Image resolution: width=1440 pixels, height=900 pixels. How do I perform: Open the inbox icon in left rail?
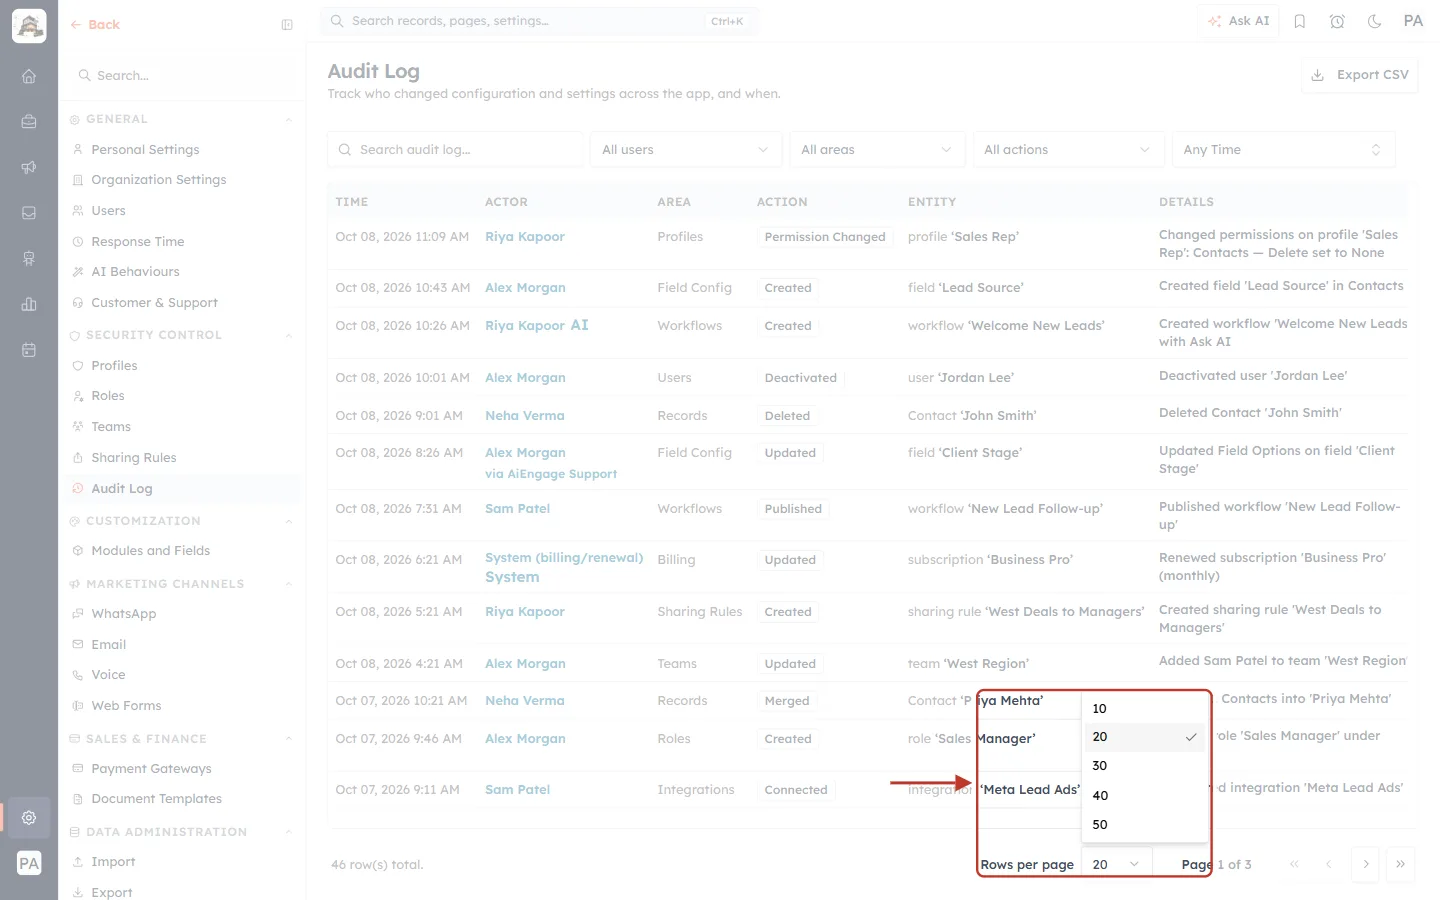tap(29, 213)
